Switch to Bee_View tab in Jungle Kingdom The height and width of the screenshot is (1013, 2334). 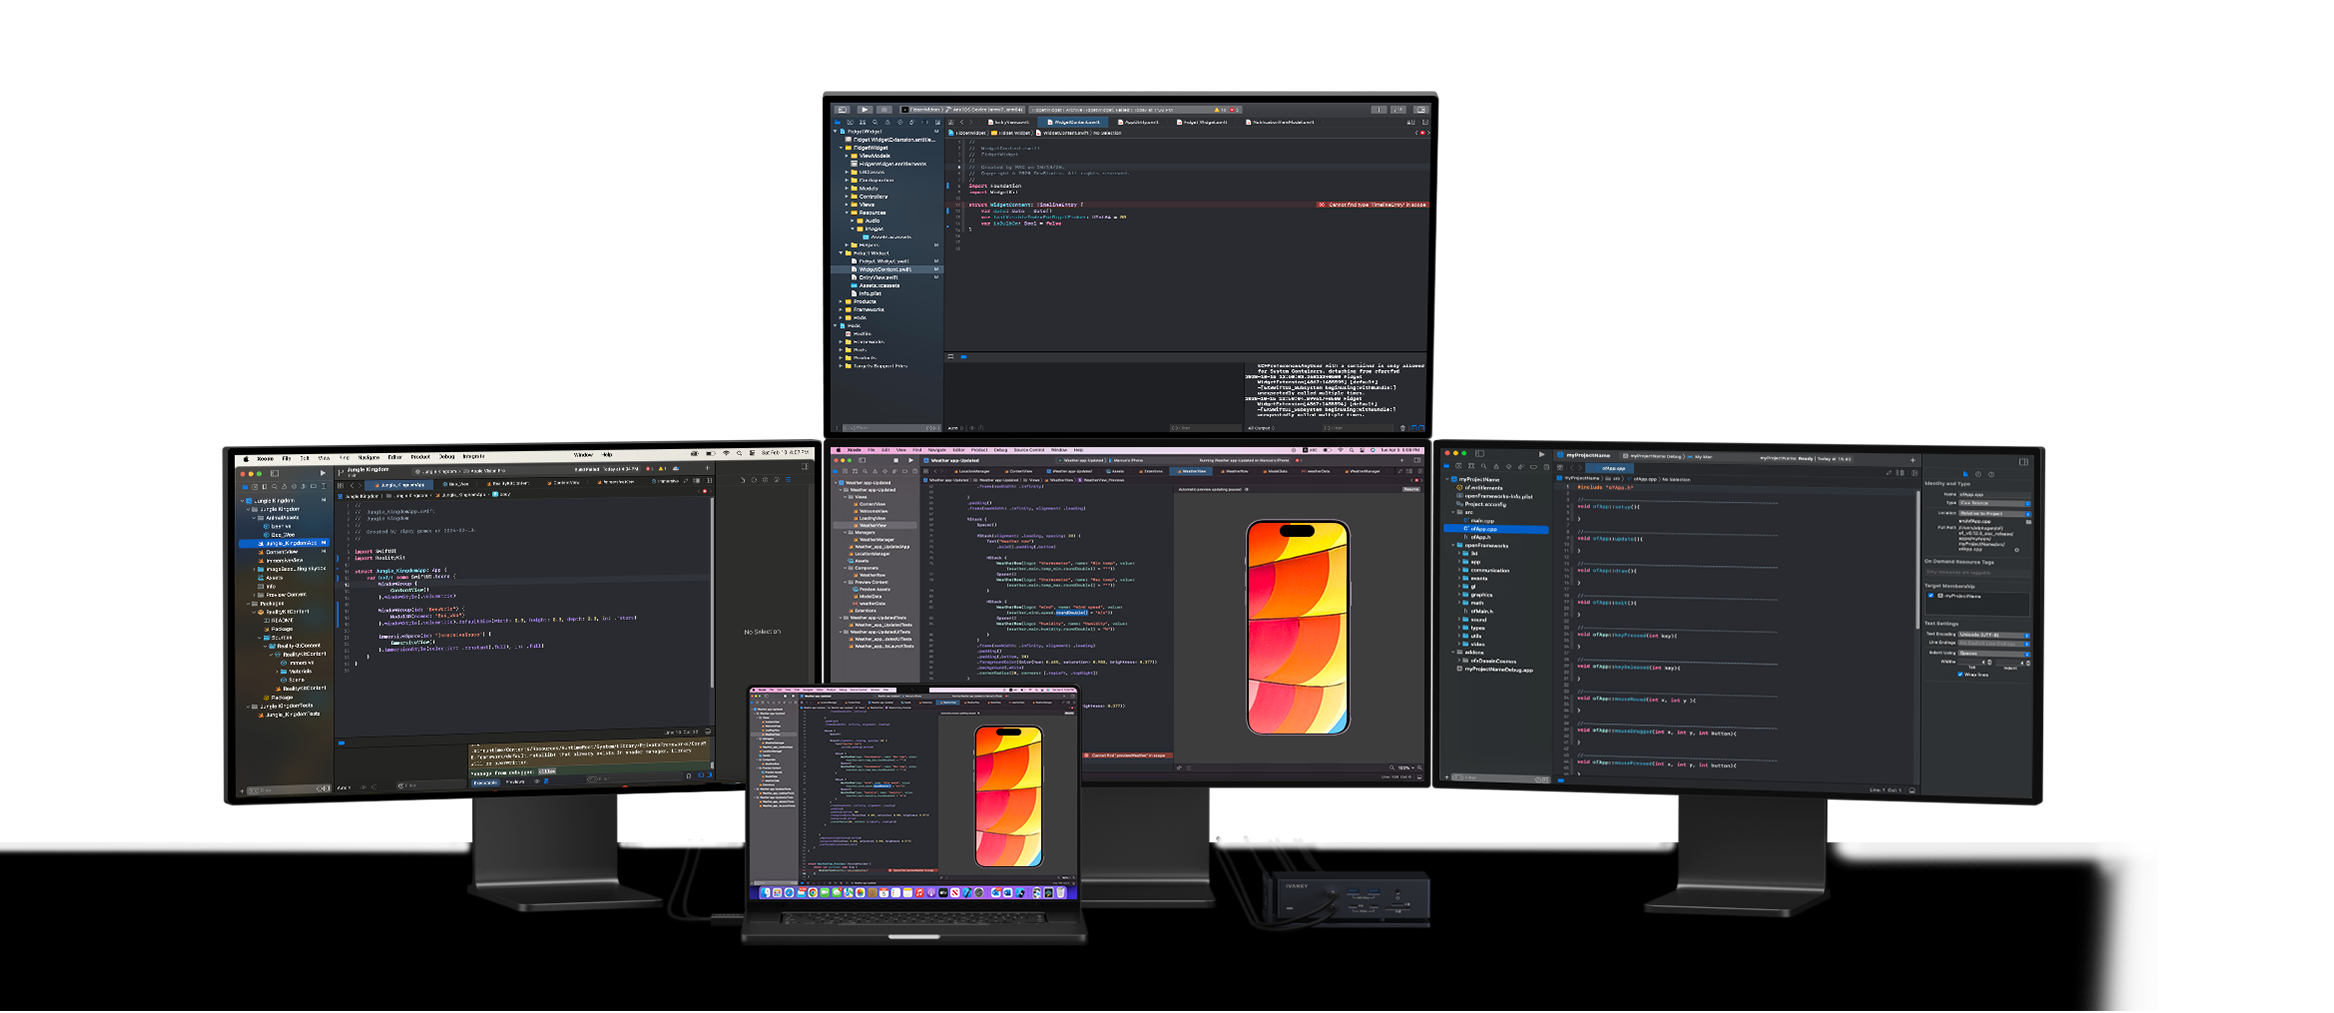click(x=456, y=484)
